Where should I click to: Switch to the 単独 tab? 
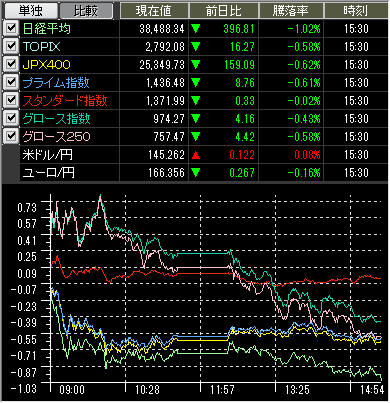(x=31, y=10)
